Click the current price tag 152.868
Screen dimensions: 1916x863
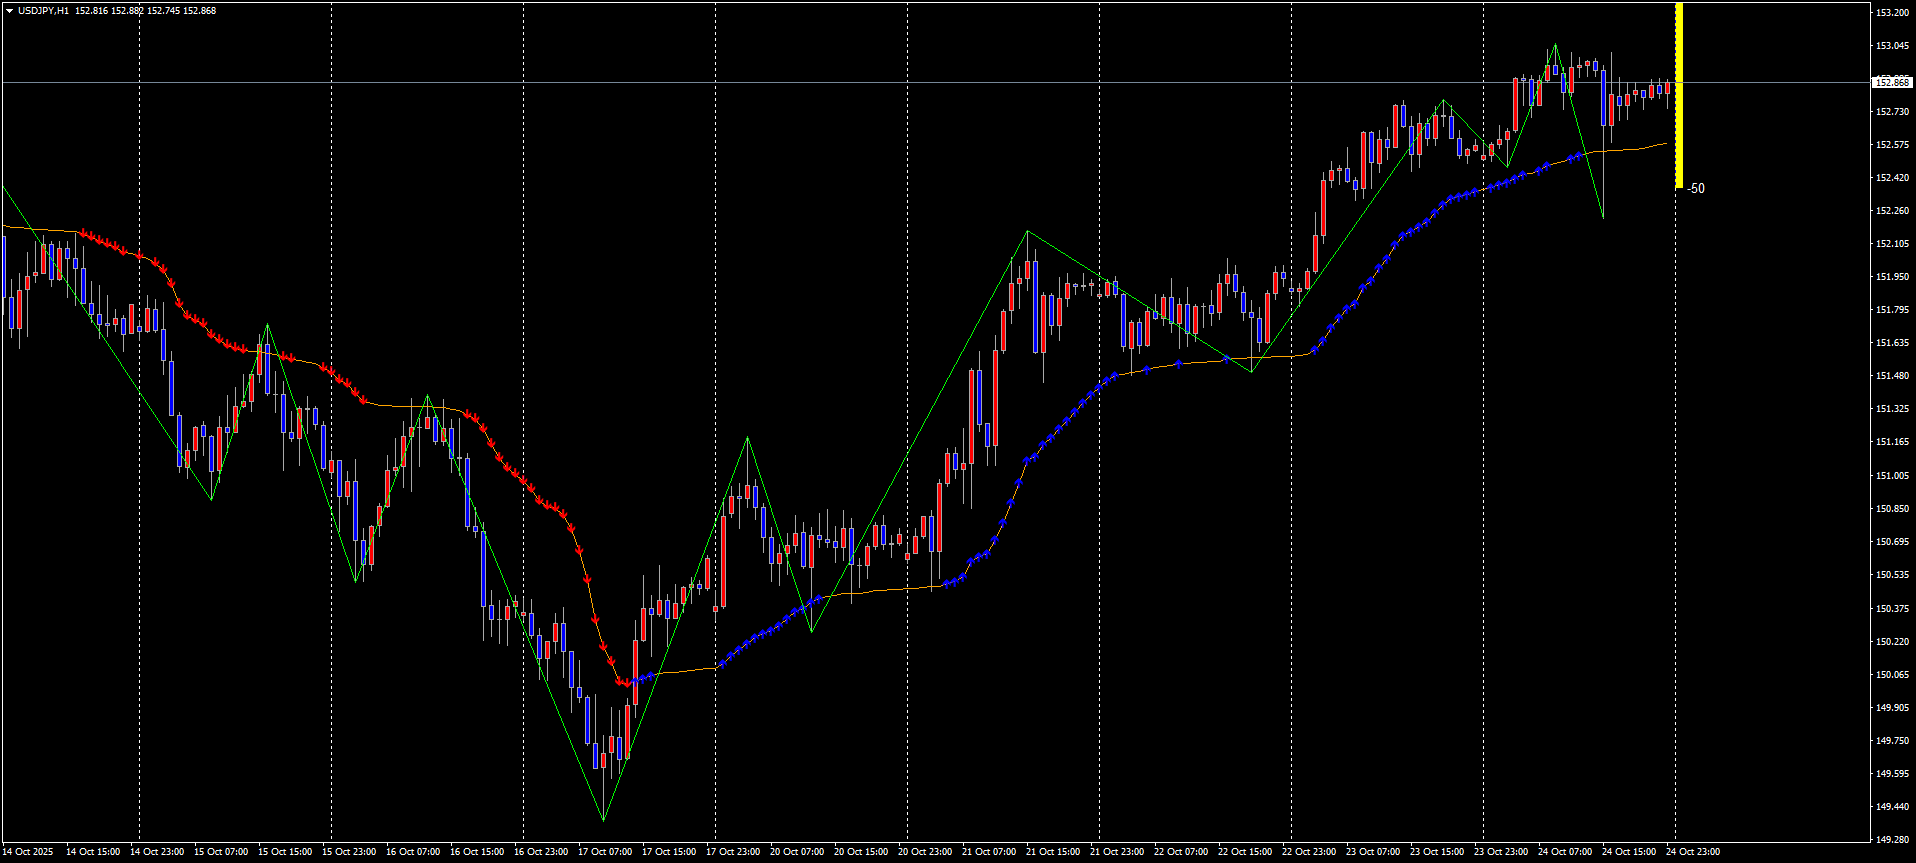[x=1891, y=82]
